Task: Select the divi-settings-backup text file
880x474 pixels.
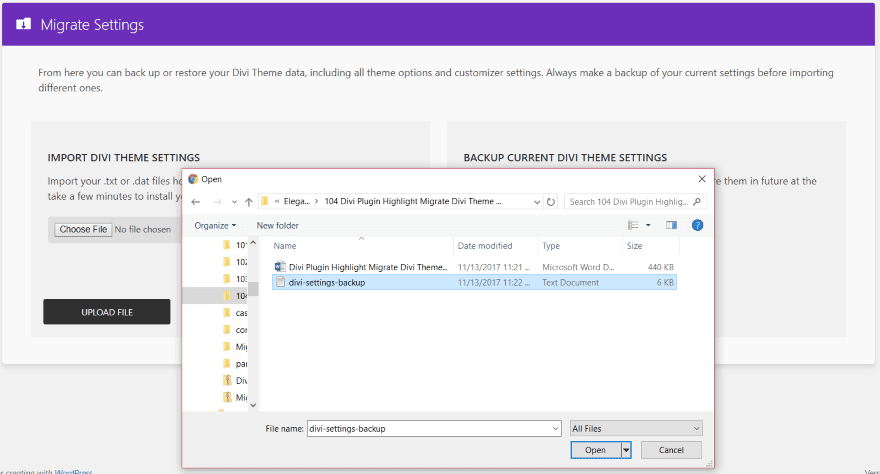Action: pos(326,282)
